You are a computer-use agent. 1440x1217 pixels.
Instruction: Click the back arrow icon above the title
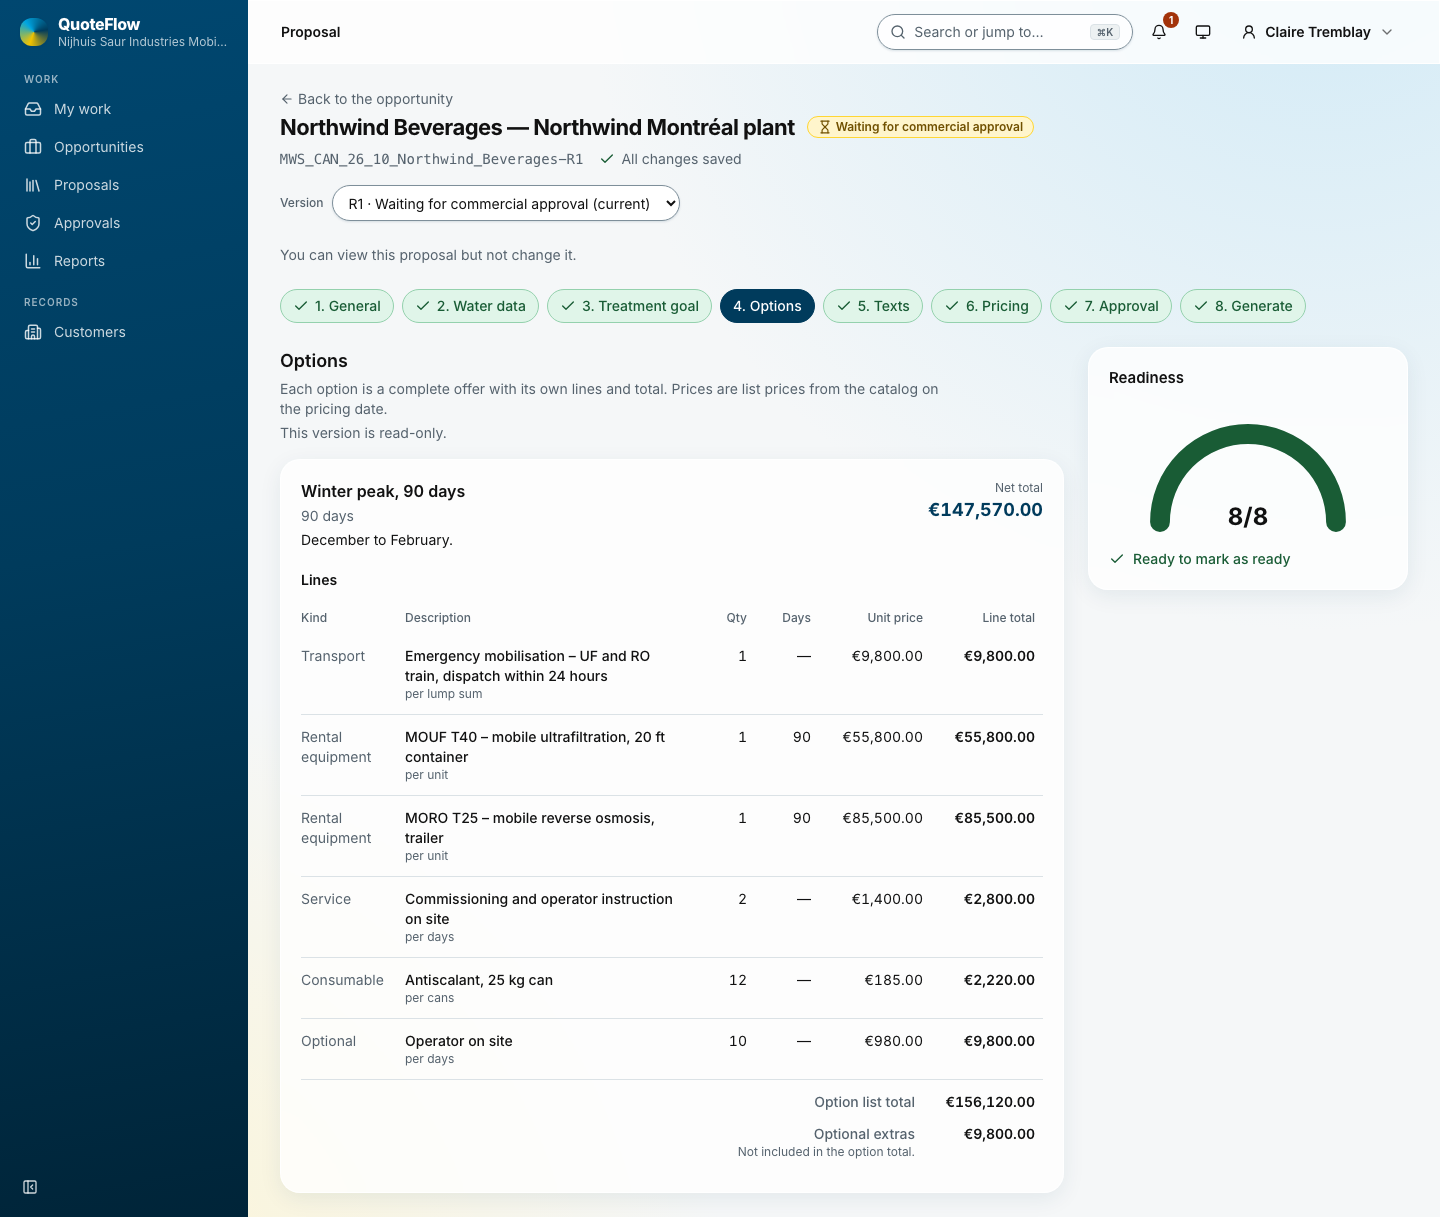[287, 99]
